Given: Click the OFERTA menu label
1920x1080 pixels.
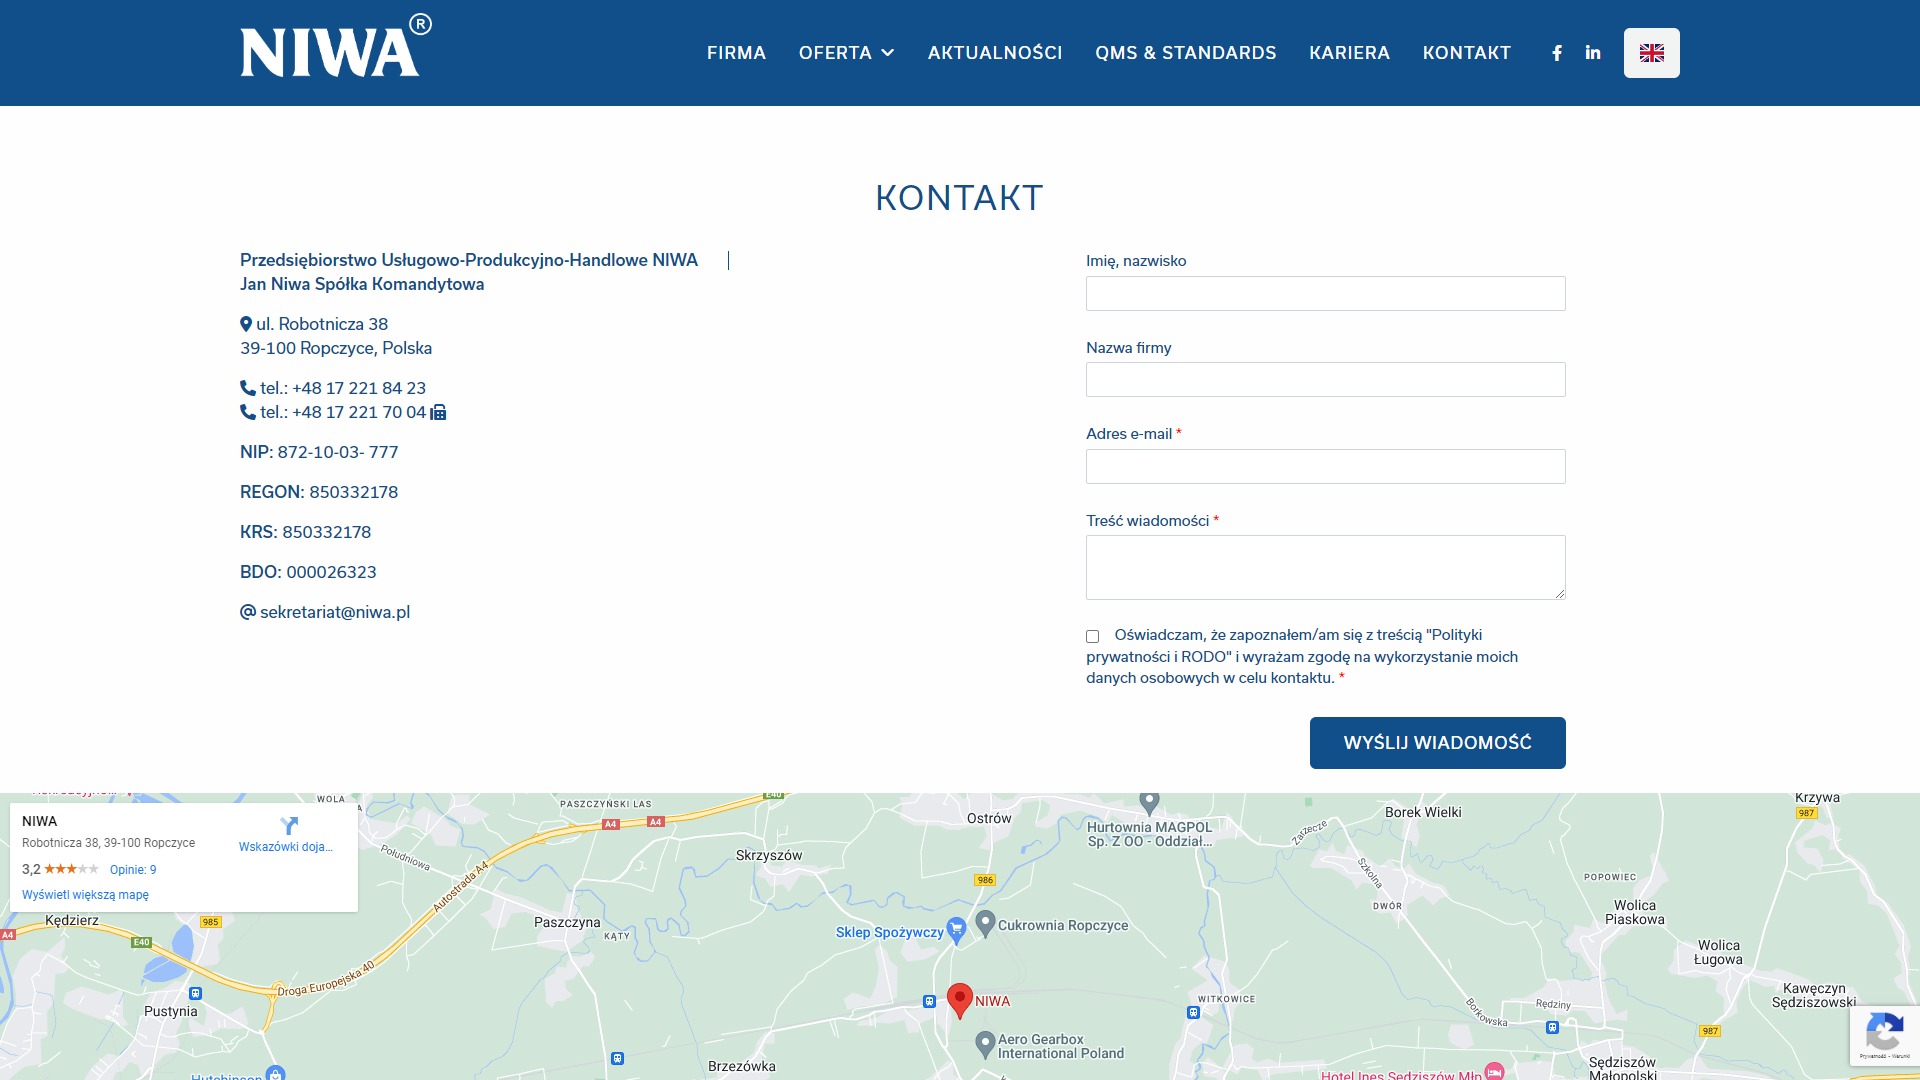Looking at the screenshot, I should tap(835, 53).
